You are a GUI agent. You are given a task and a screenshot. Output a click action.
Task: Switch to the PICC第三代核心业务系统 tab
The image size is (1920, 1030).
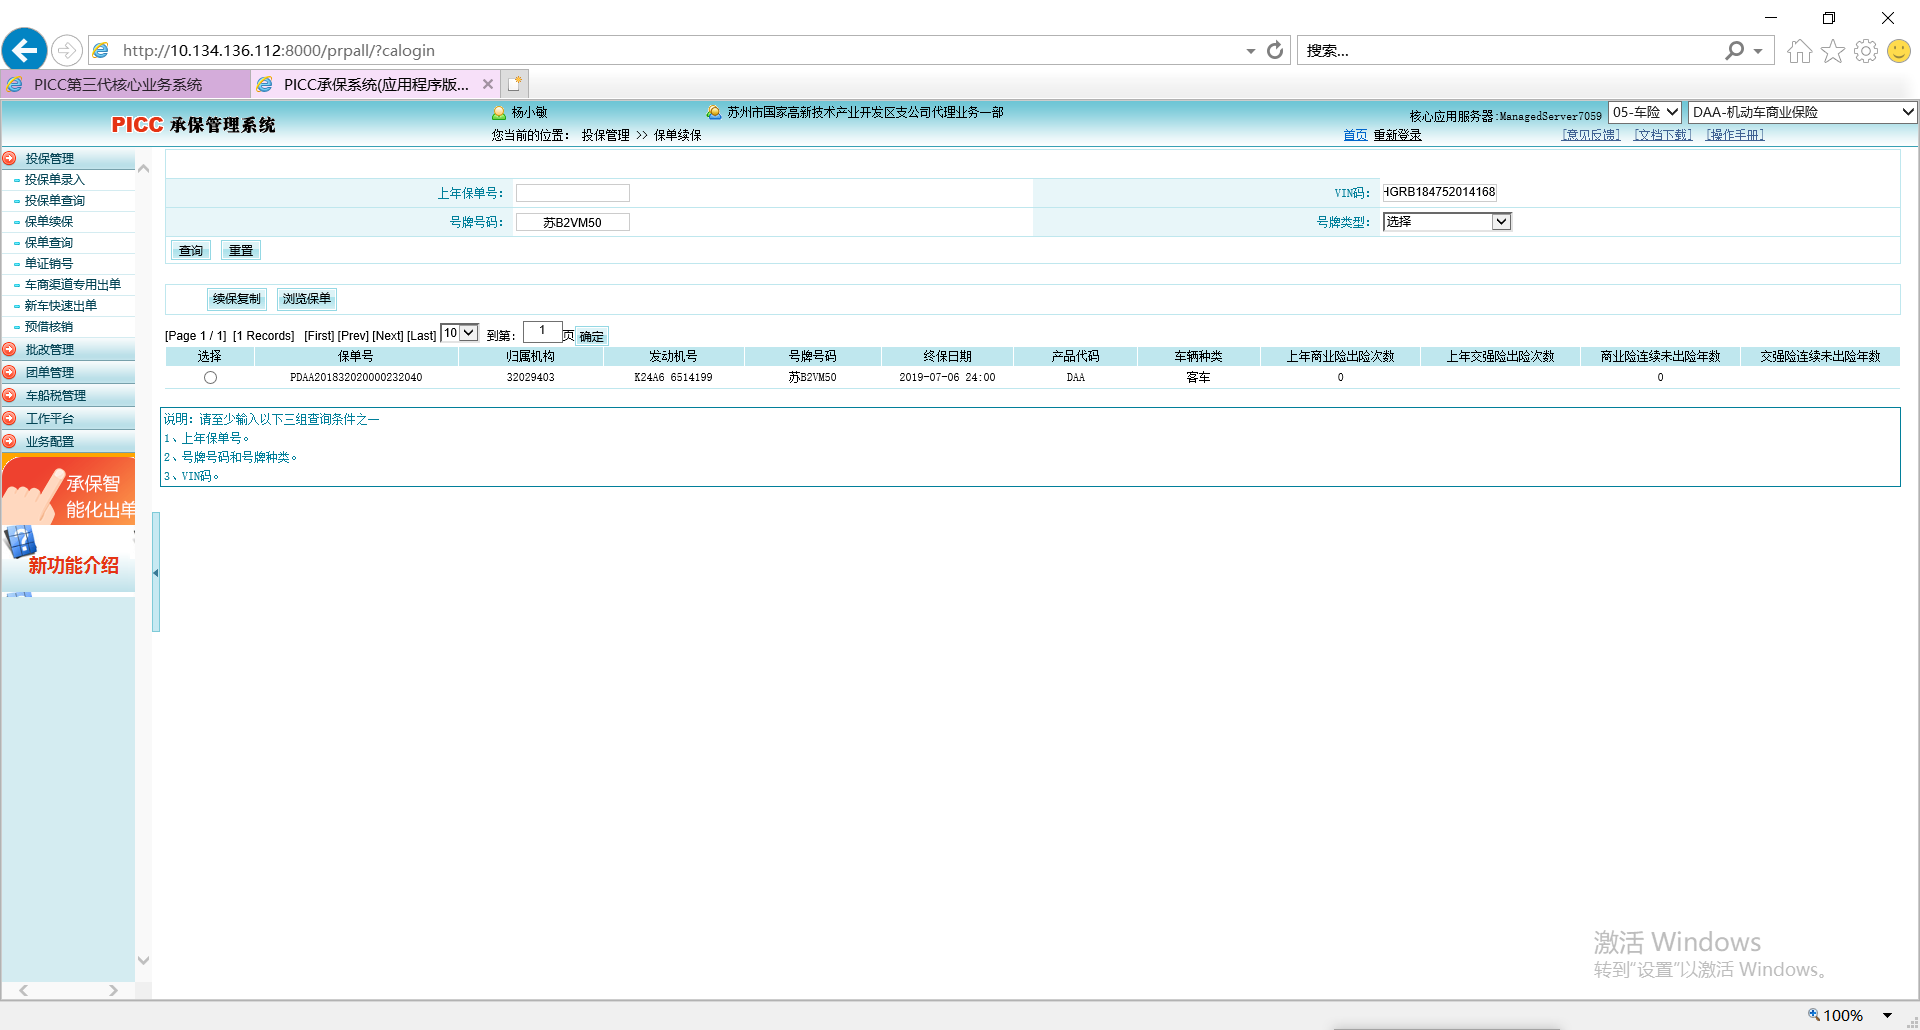point(118,84)
